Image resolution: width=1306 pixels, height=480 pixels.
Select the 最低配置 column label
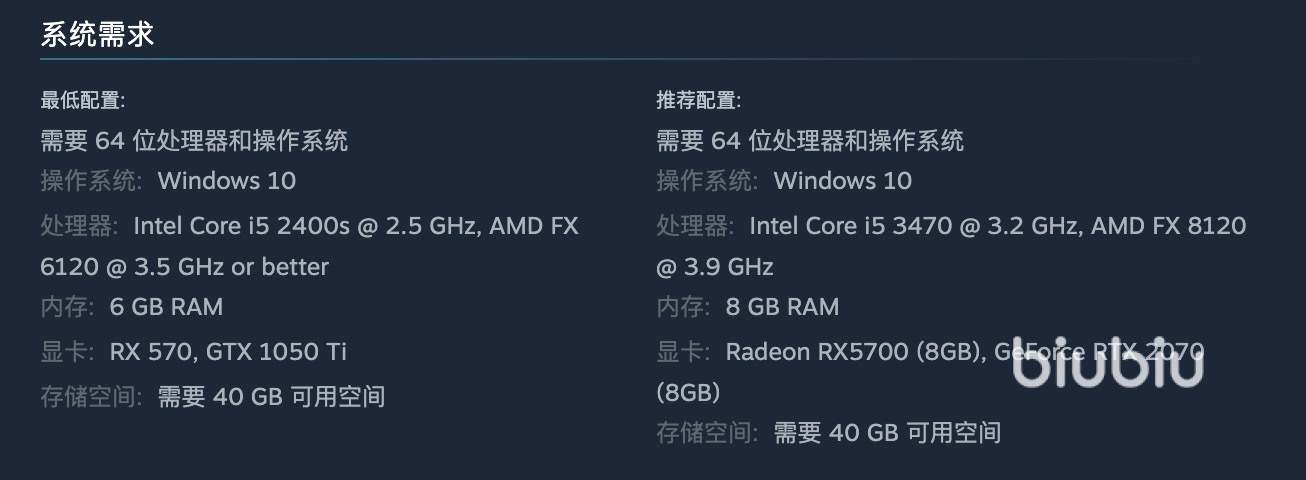(82, 100)
